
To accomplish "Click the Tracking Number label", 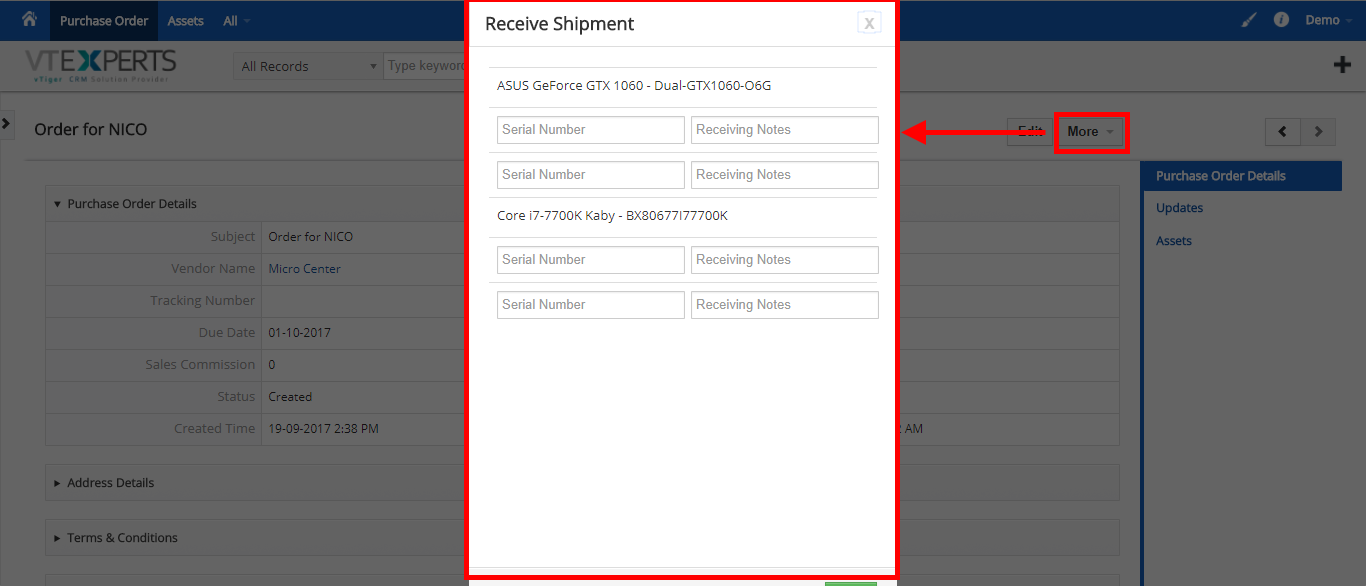I will pos(203,301).
